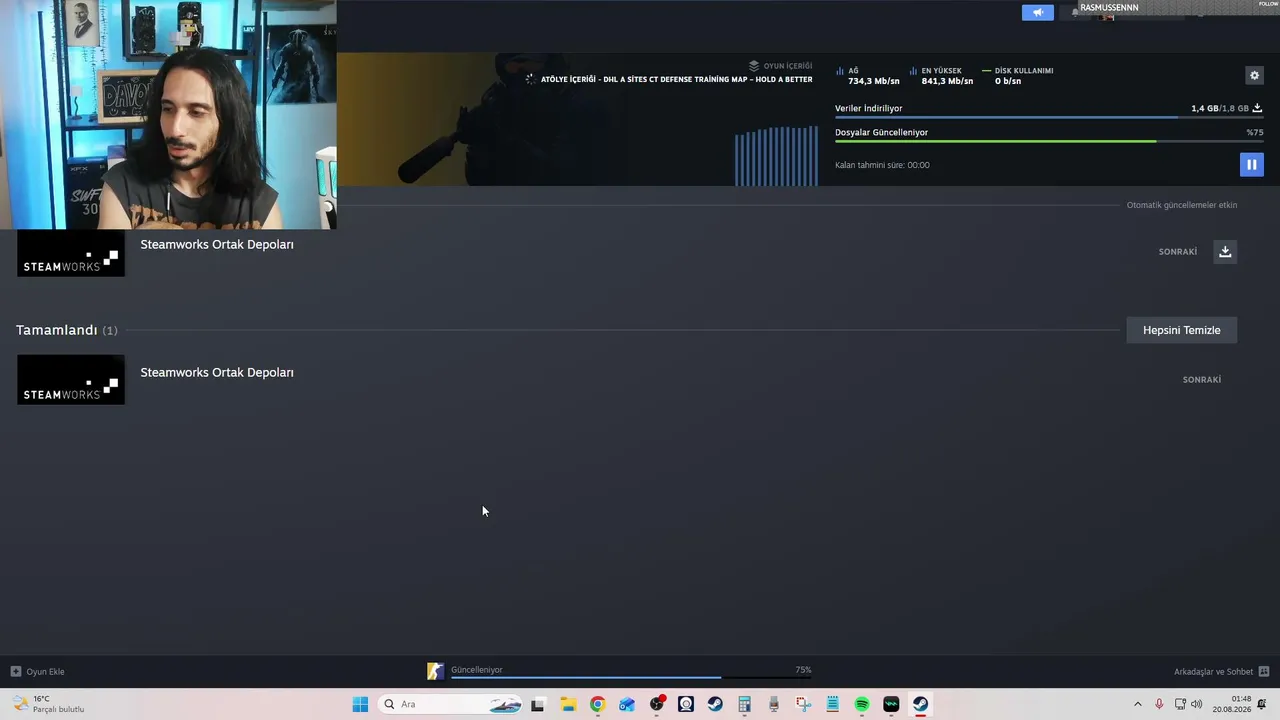Open Google Chrome from the taskbar

597,704
